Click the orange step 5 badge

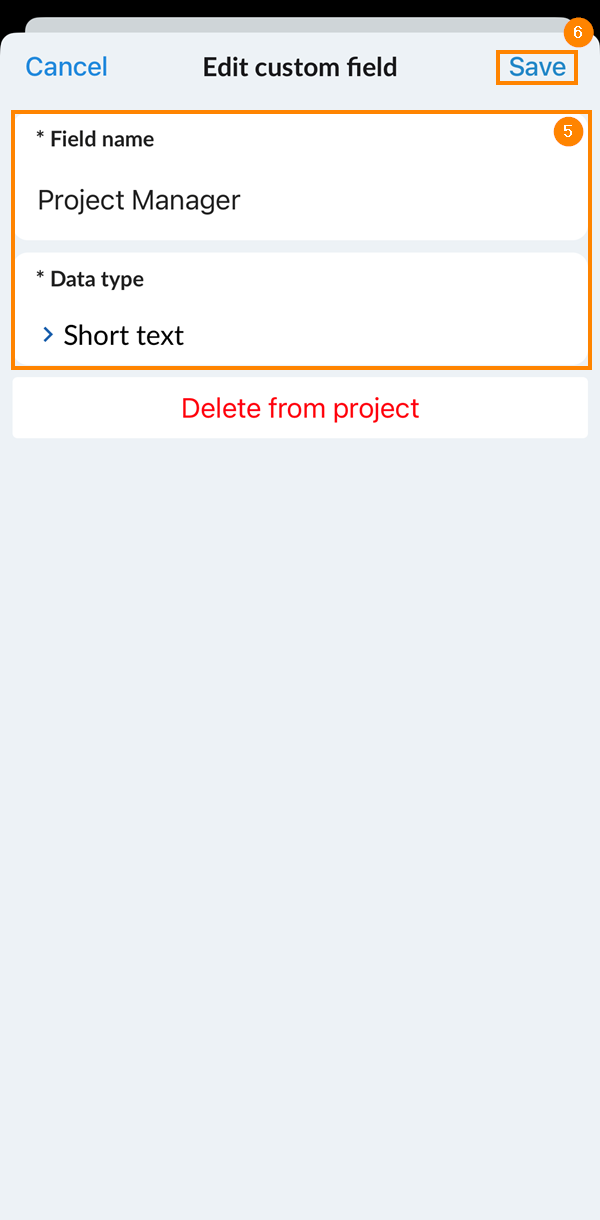pyautogui.click(x=568, y=132)
